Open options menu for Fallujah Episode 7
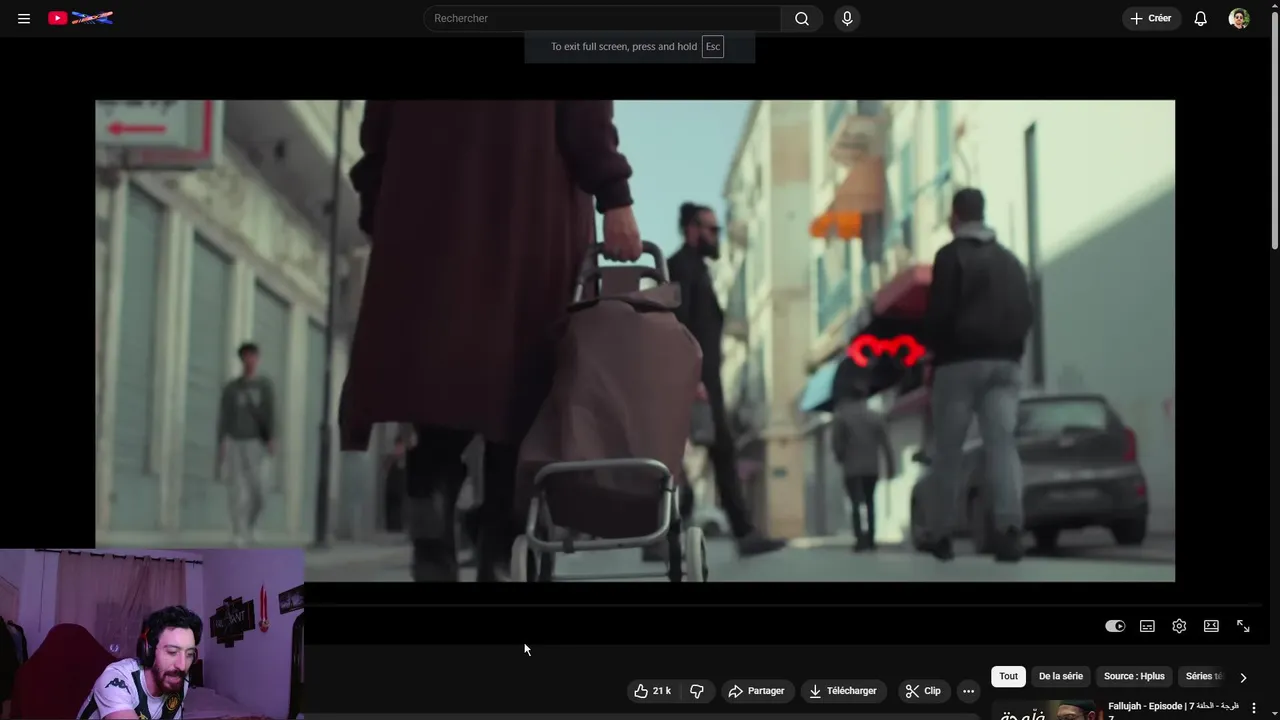The height and width of the screenshot is (720, 1280). [1254, 708]
